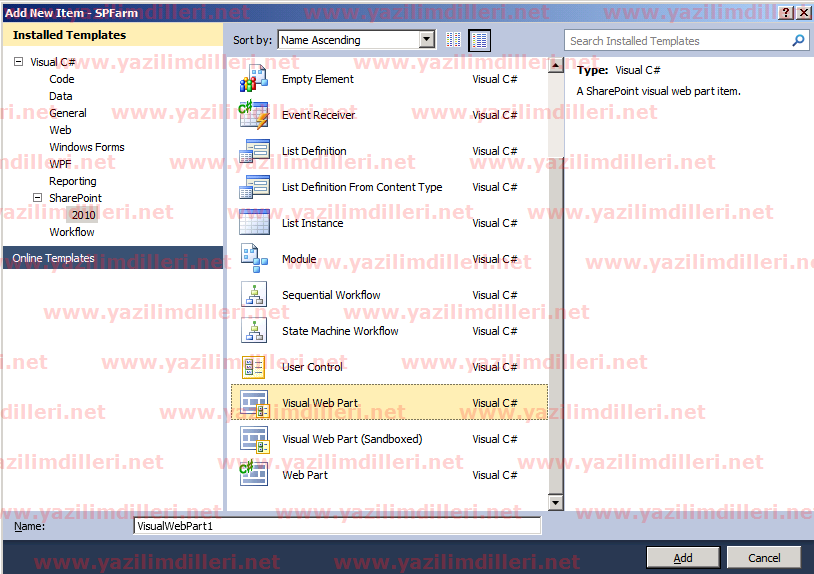Switch to small icons view

[453, 40]
